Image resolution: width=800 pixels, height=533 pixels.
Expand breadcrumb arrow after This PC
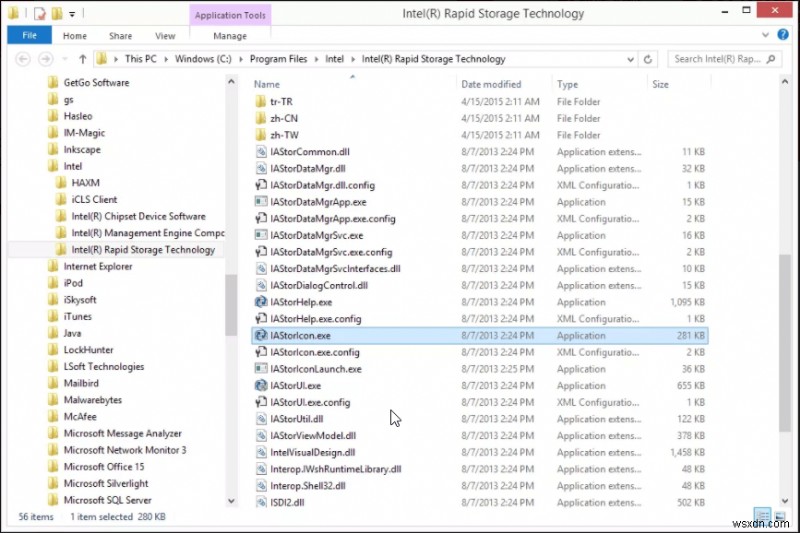[166, 59]
